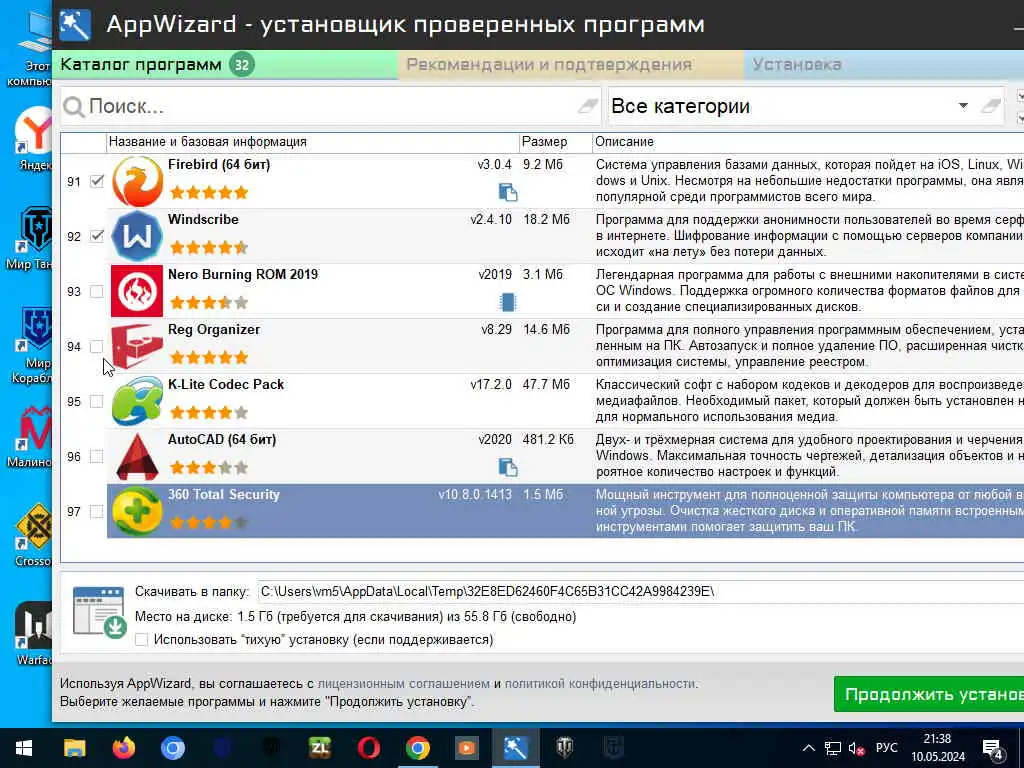Open Yandex browser desktop shortcut
The image size is (1024, 768).
pyautogui.click(x=34, y=138)
